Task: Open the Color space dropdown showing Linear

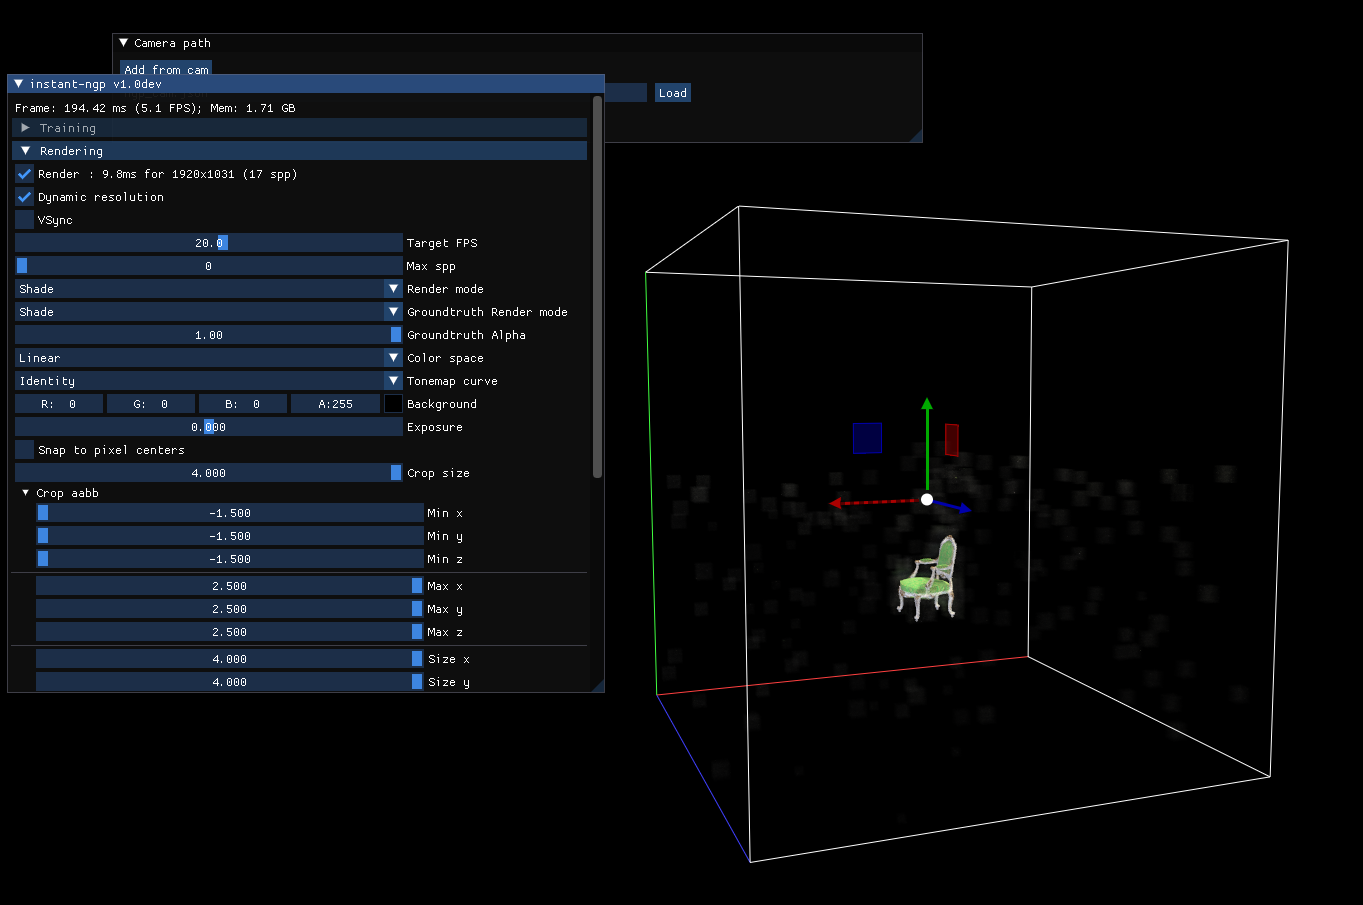Action: click(393, 357)
